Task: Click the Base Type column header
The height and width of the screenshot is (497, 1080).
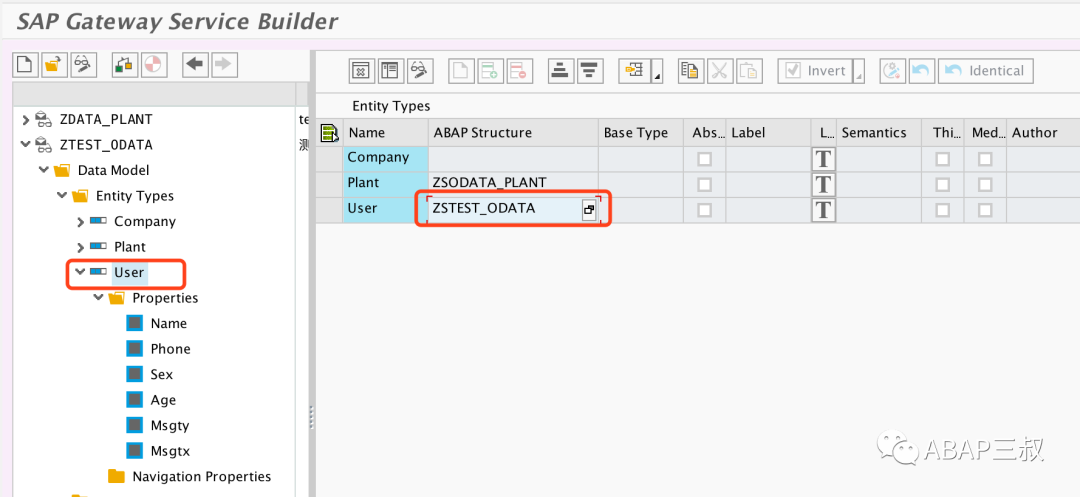Action: pyautogui.click(x=641, y=132)
